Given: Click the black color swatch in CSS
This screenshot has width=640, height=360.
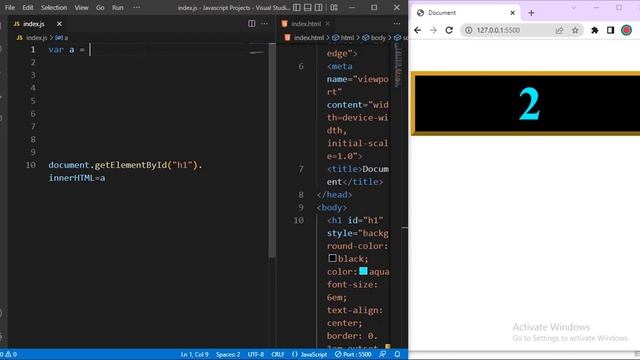Looking at the screenshot, I should (332, 258).
